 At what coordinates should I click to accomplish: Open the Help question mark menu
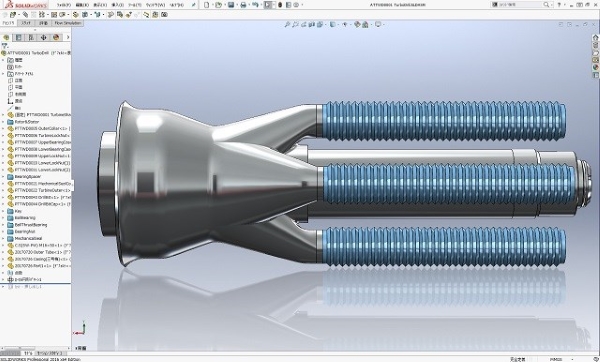pyautogui.click(x=559, y=5)
